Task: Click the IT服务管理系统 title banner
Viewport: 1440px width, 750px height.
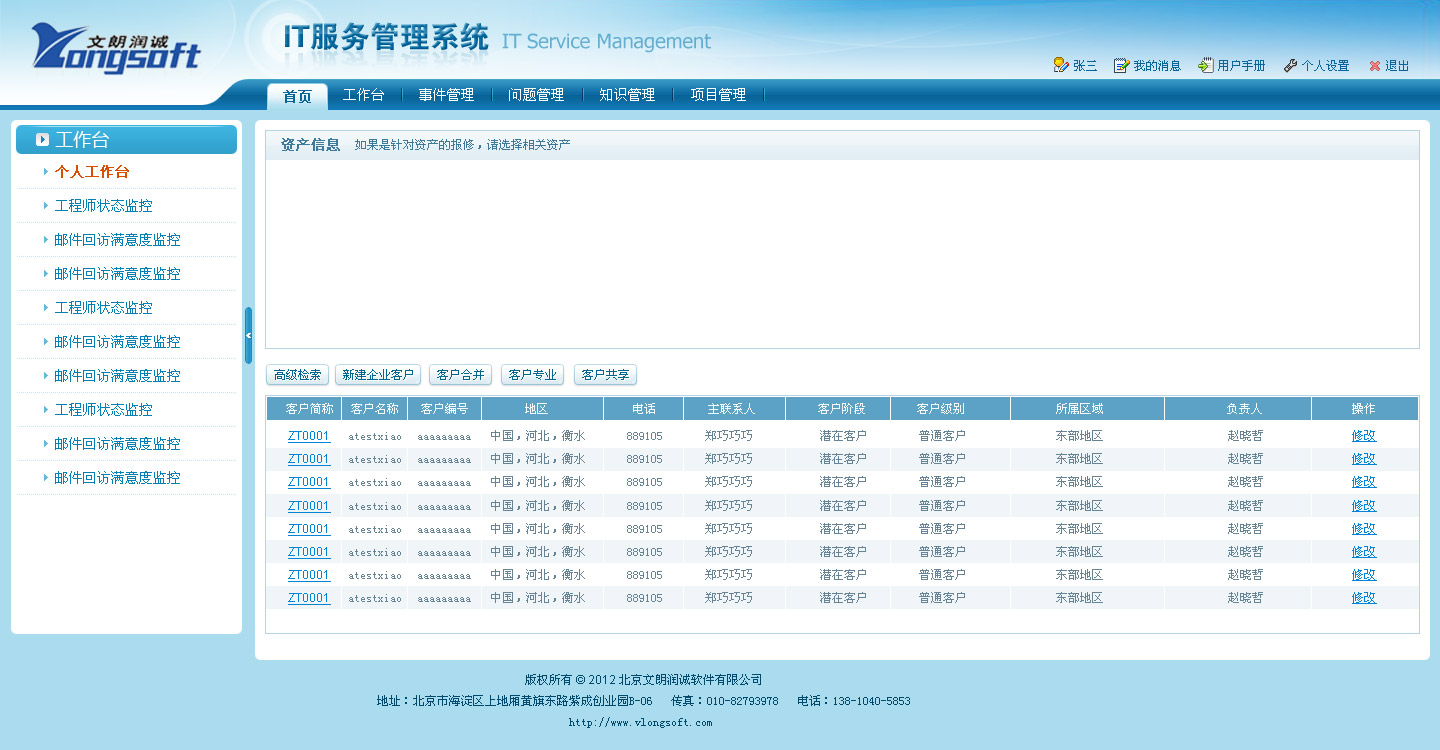Action: click(x=386, y=37)
